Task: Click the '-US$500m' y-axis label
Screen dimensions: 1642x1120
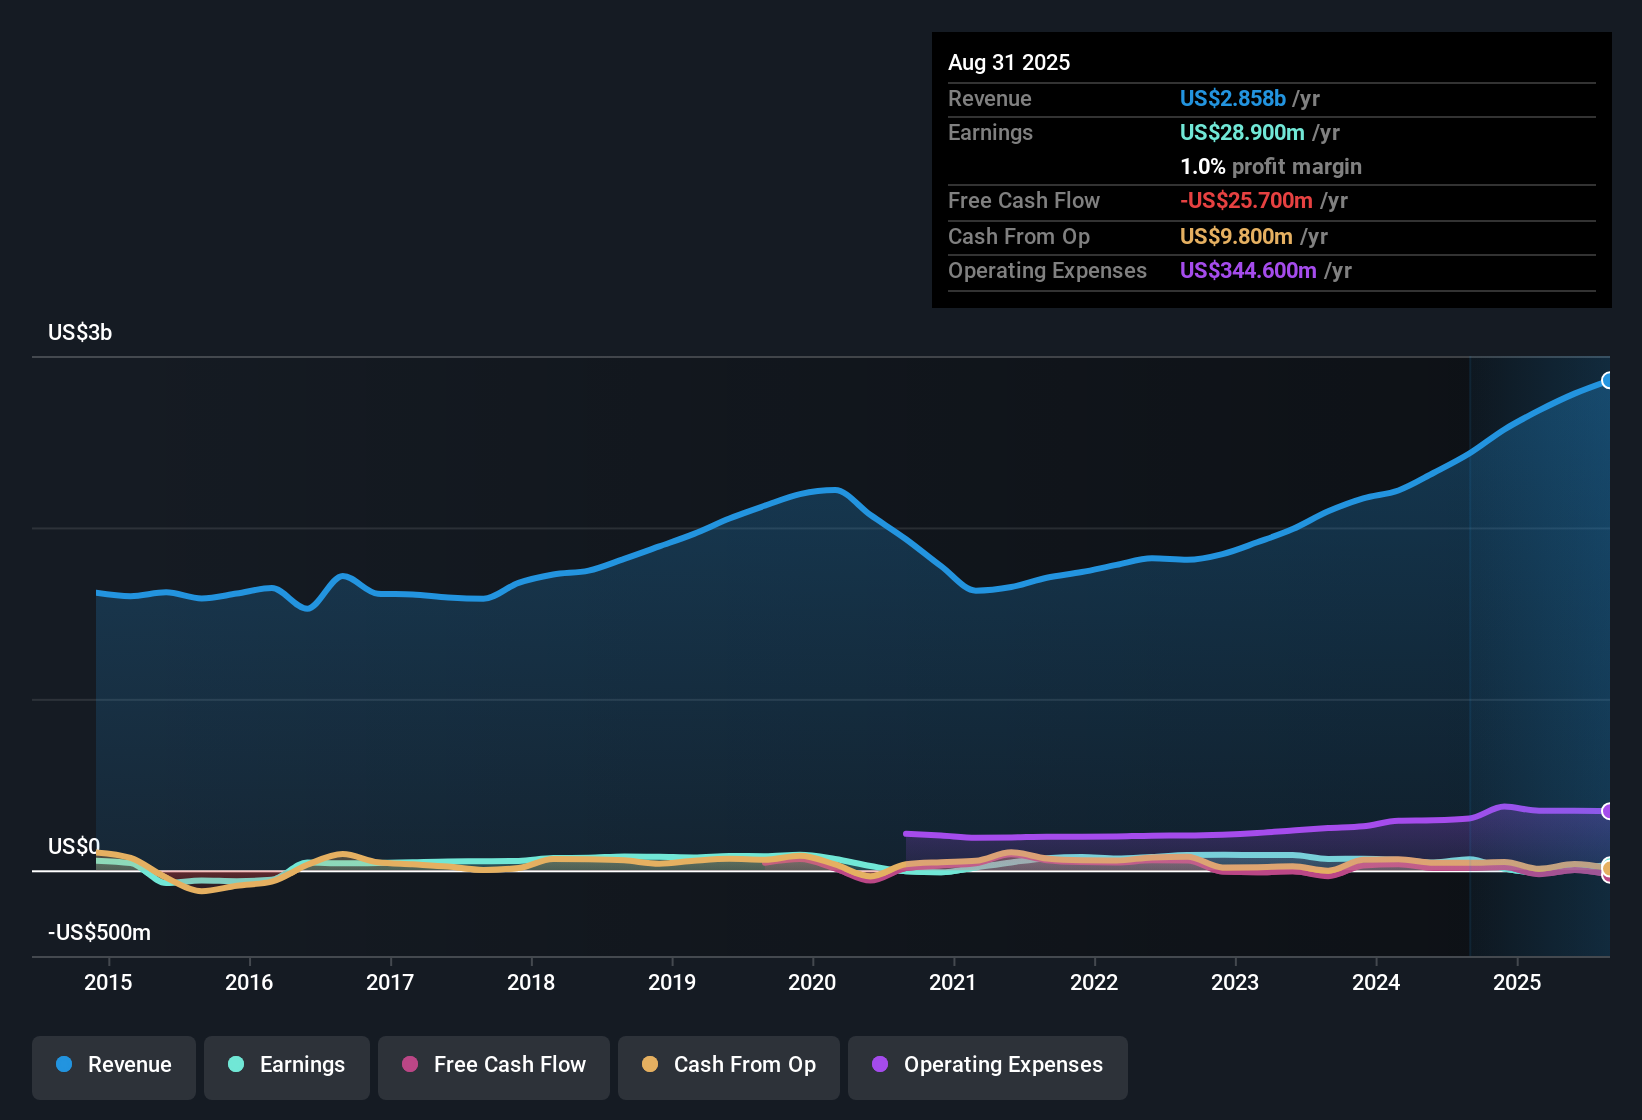Action: (99, 932)
